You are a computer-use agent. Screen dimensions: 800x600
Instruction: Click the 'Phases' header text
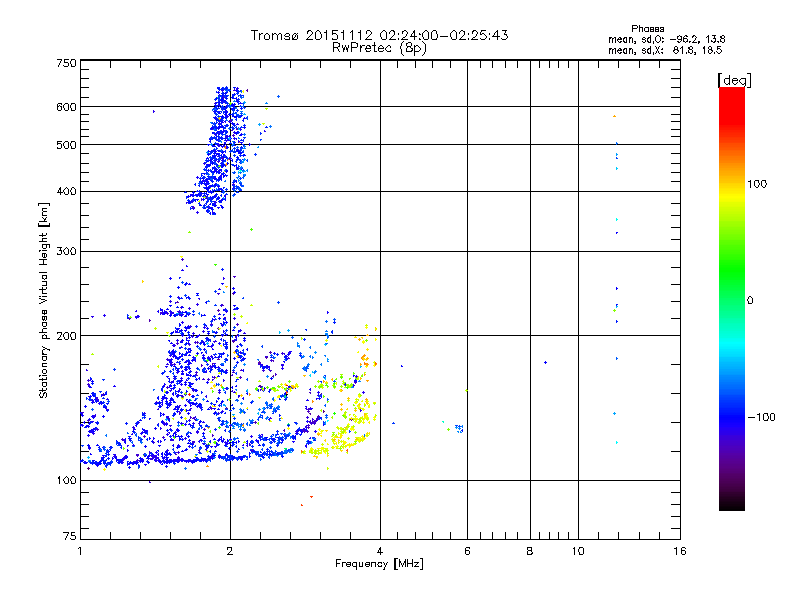pos(647,29)
